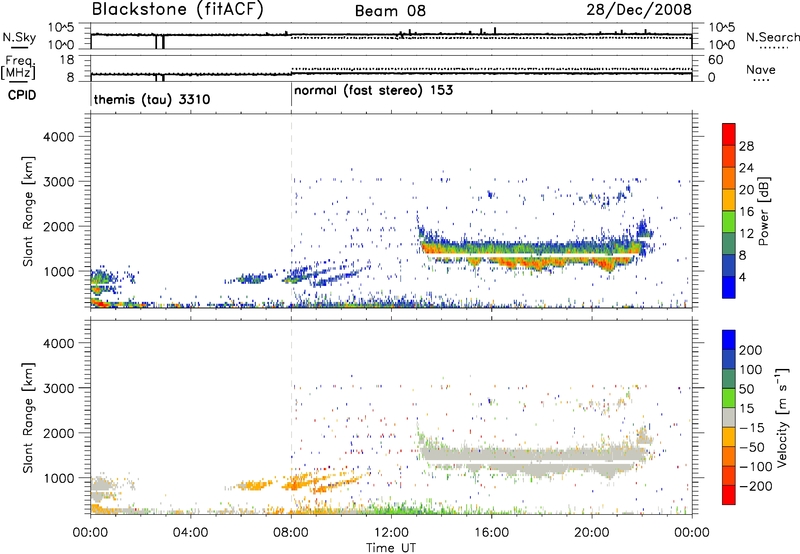
Task: Click the date '28/Dec/2008'
Action: (639, 10)
